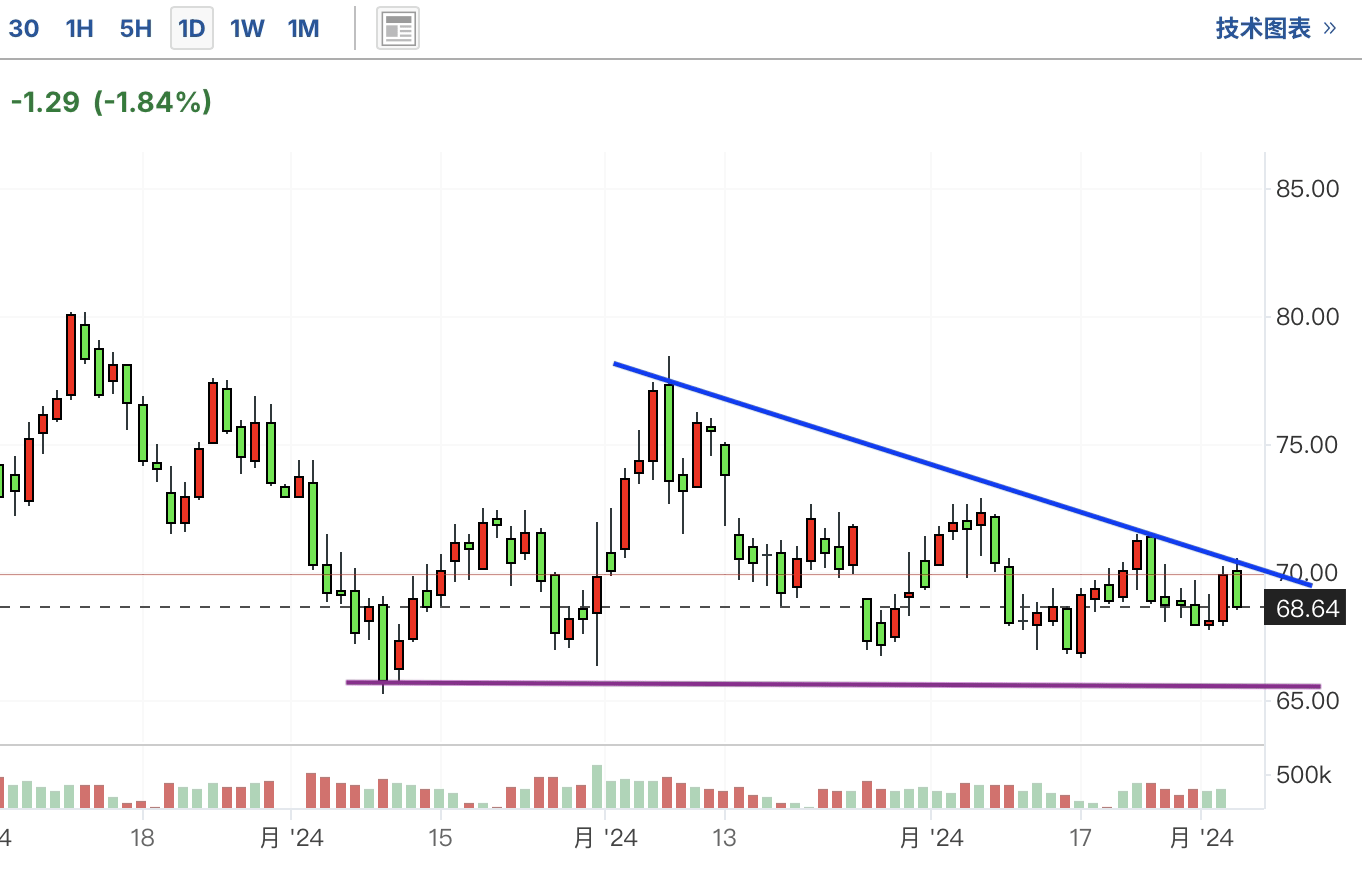Switch to the 1W weekly timeframe
The width and height of the screenshot is (1362, 880).
247,28
